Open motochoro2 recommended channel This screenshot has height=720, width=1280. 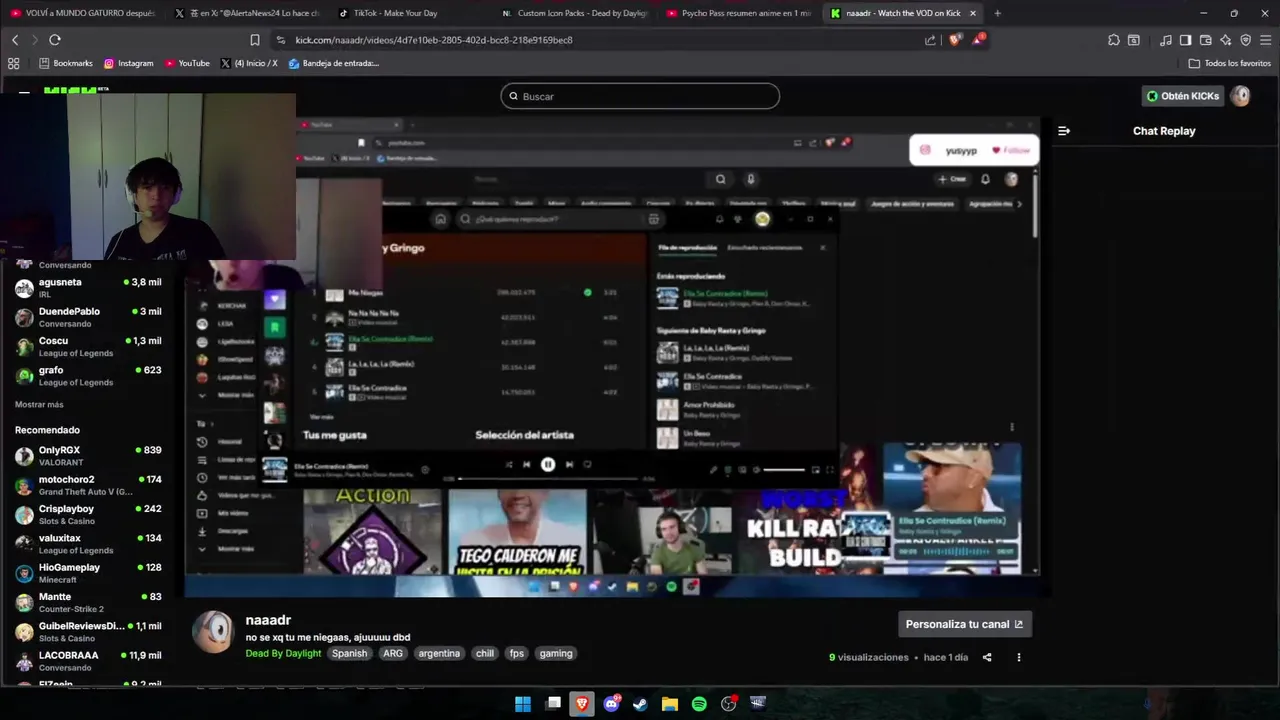pos(88,485)
